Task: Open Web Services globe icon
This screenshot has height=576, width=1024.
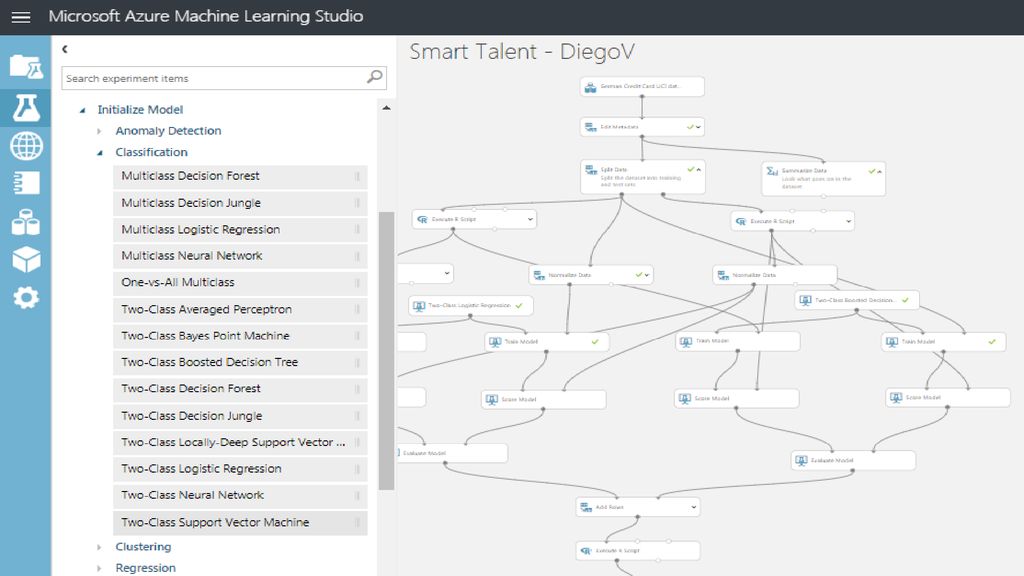Action: click(26, 146)
